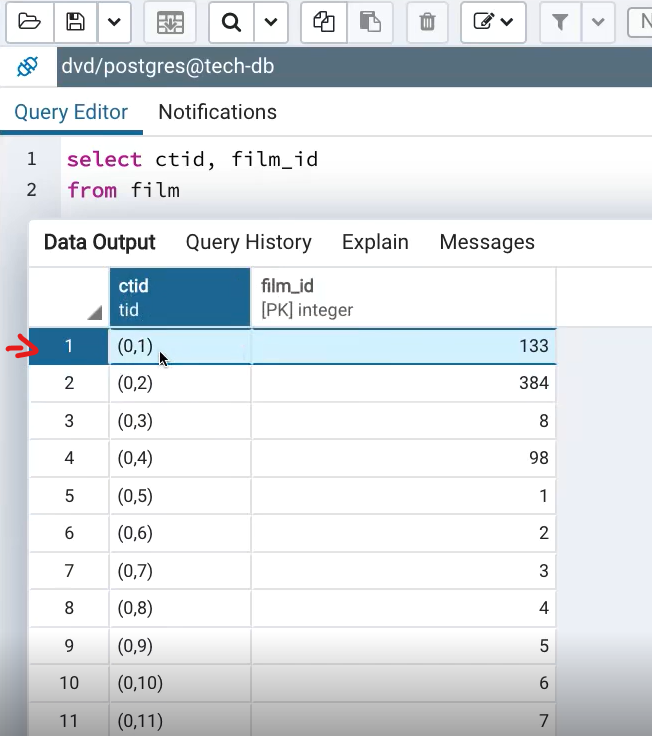Expand save options dropdown arrow
Viewport: 652px width, 736px height.
point(114,22)
